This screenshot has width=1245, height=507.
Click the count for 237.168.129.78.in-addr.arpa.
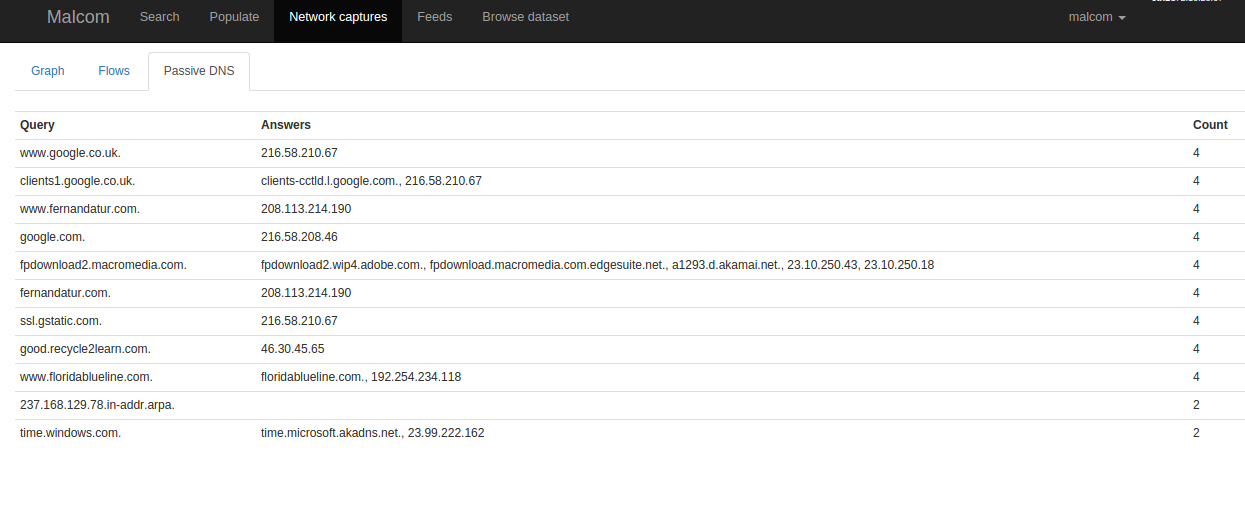point(1196,405)
